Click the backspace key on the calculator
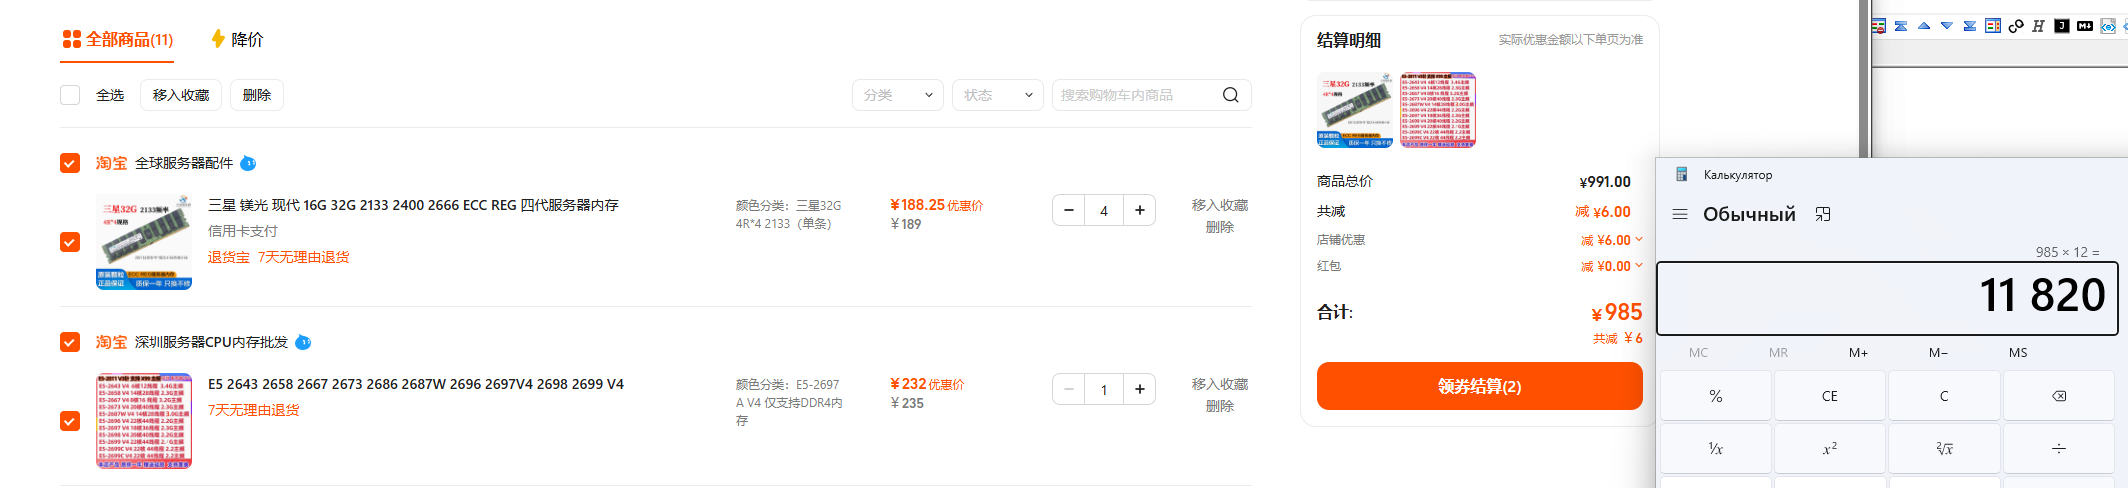Viewport: 2128px width, 488px height. (2059, 396)
